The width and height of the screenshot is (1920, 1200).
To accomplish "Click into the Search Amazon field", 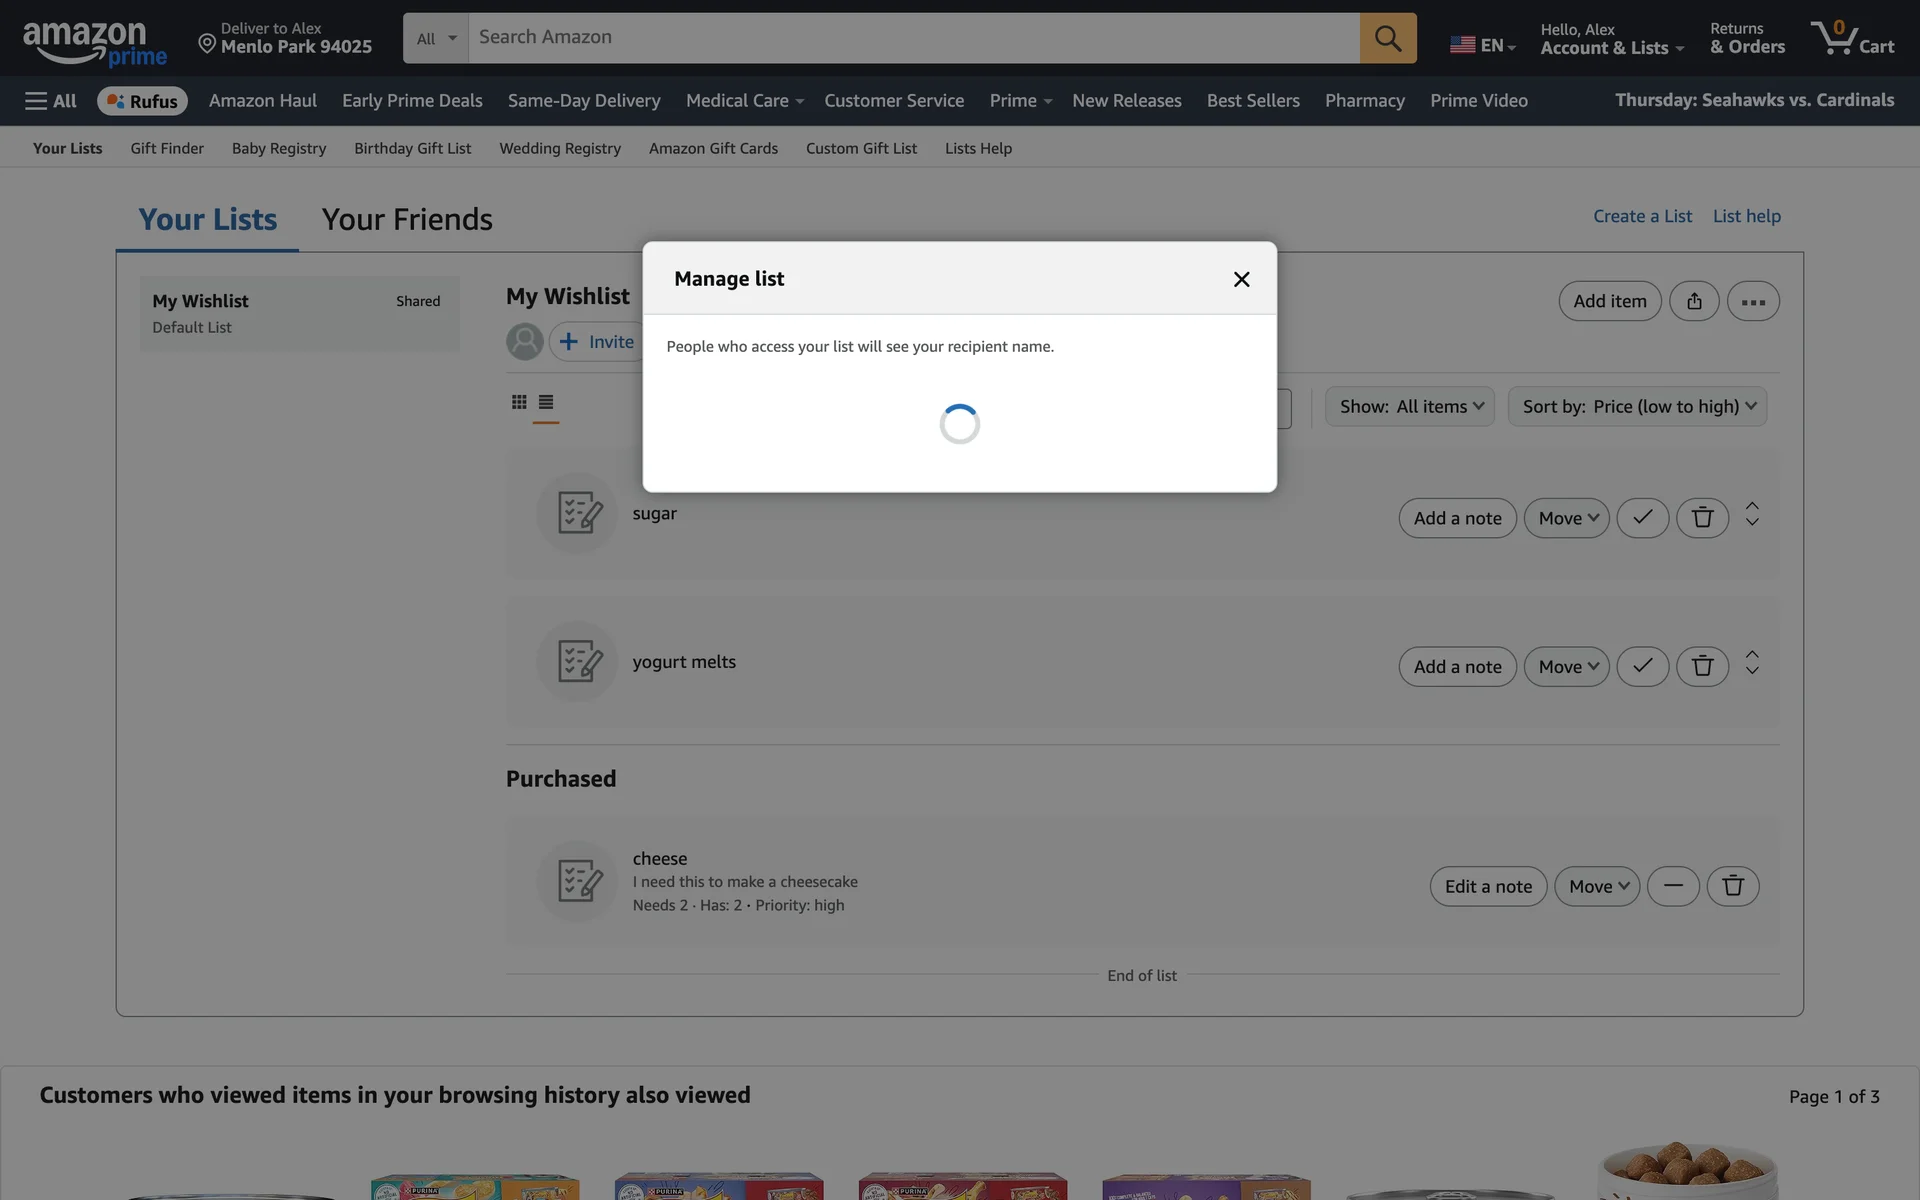I will pos(912,38).
